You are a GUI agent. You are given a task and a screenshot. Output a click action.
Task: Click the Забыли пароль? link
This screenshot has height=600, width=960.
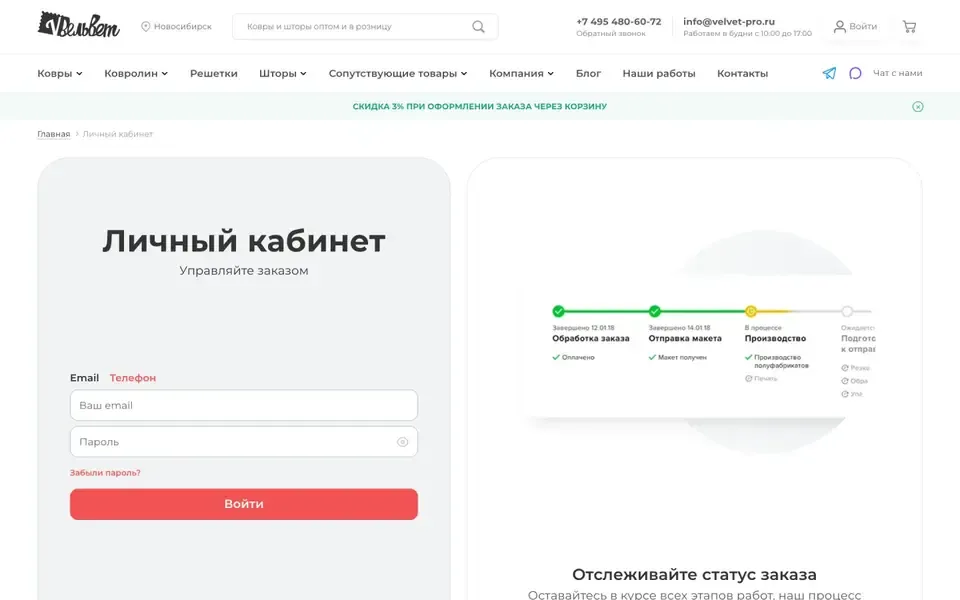pyautogui.click(x=105, y=473)
